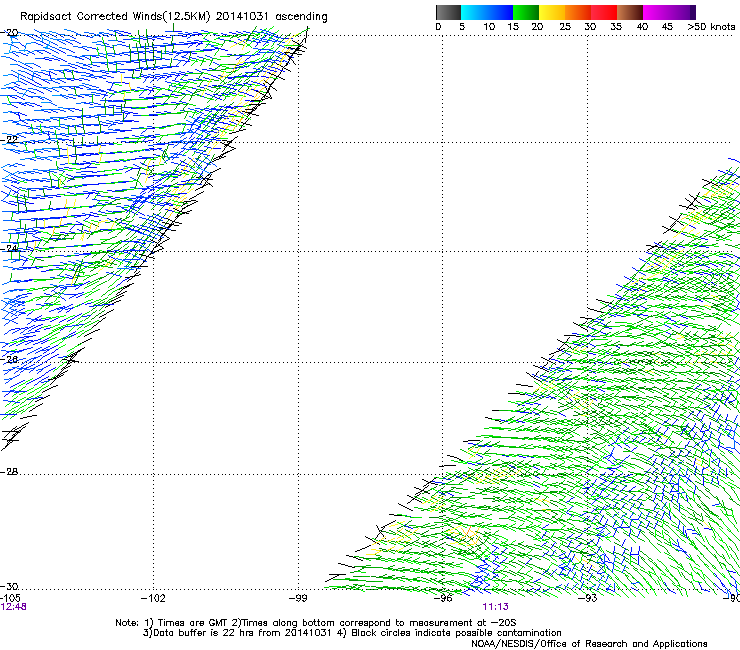Click the magenta 40-45 knots legend swatch
This screenshot has width=740, height=650.
pos(656,12)
